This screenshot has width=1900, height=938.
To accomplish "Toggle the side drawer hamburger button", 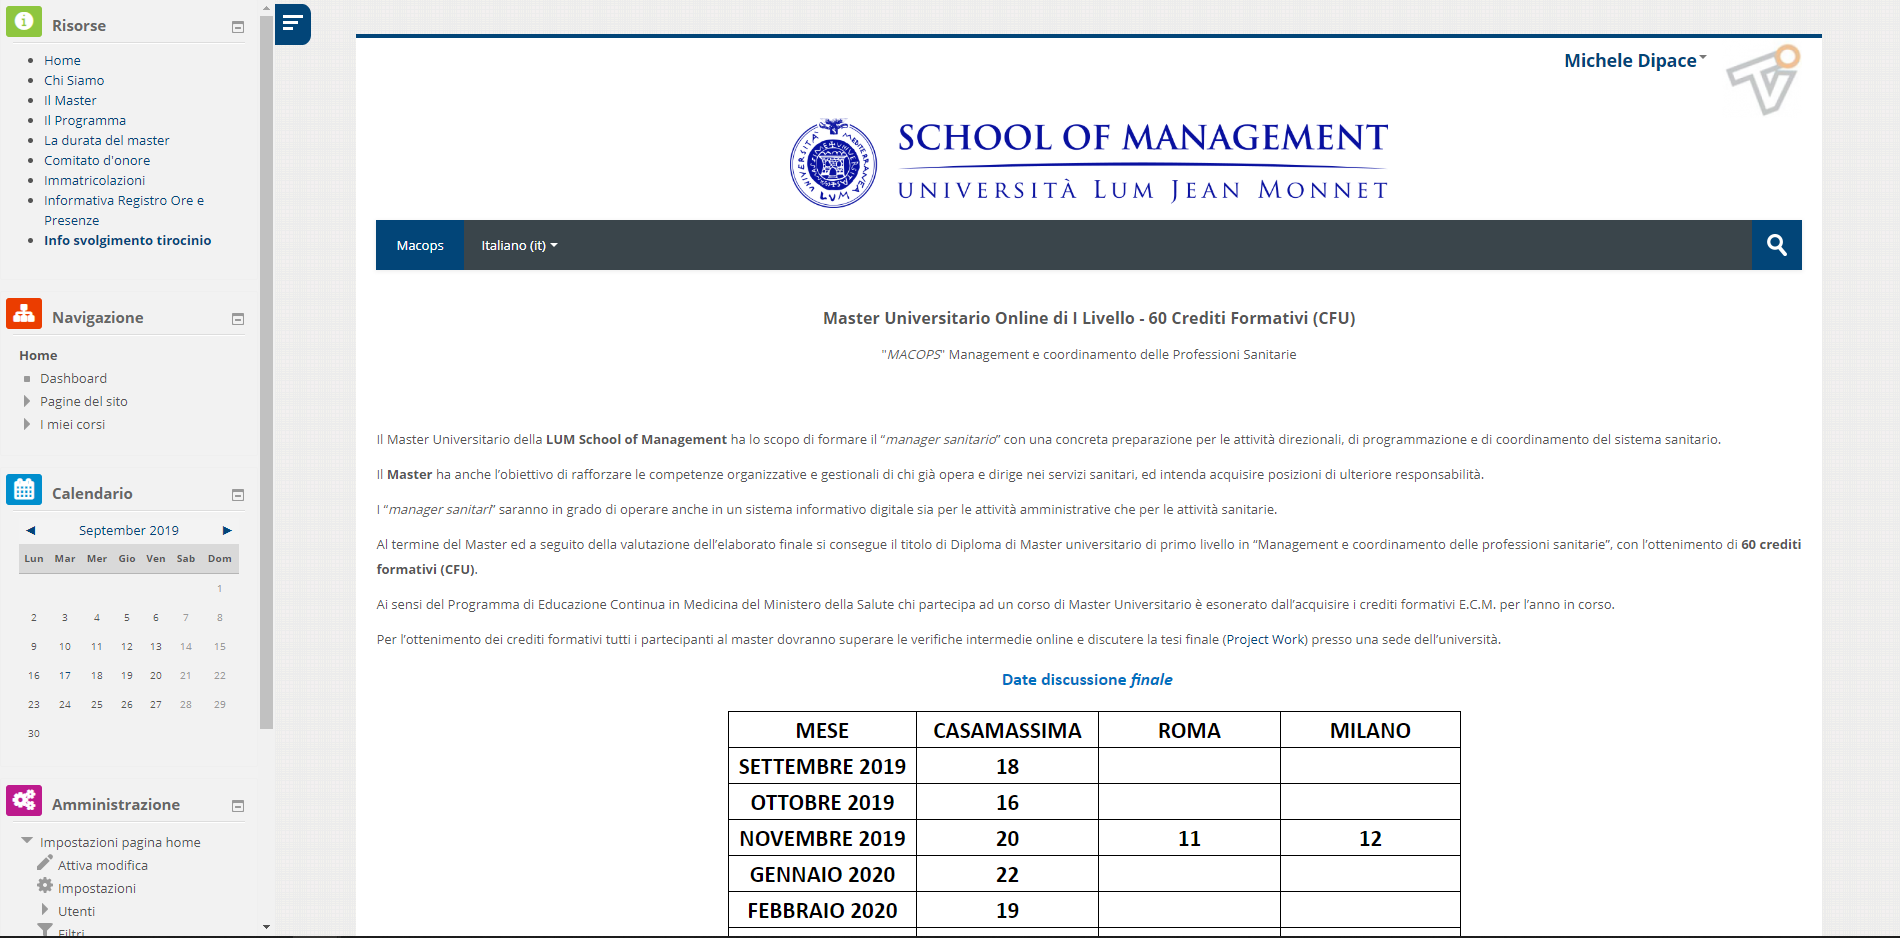I will [x=292, y=23].
